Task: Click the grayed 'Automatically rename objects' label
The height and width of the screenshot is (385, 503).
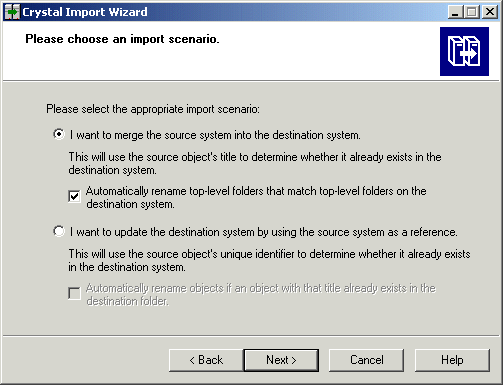Action: tap(261, 294)
